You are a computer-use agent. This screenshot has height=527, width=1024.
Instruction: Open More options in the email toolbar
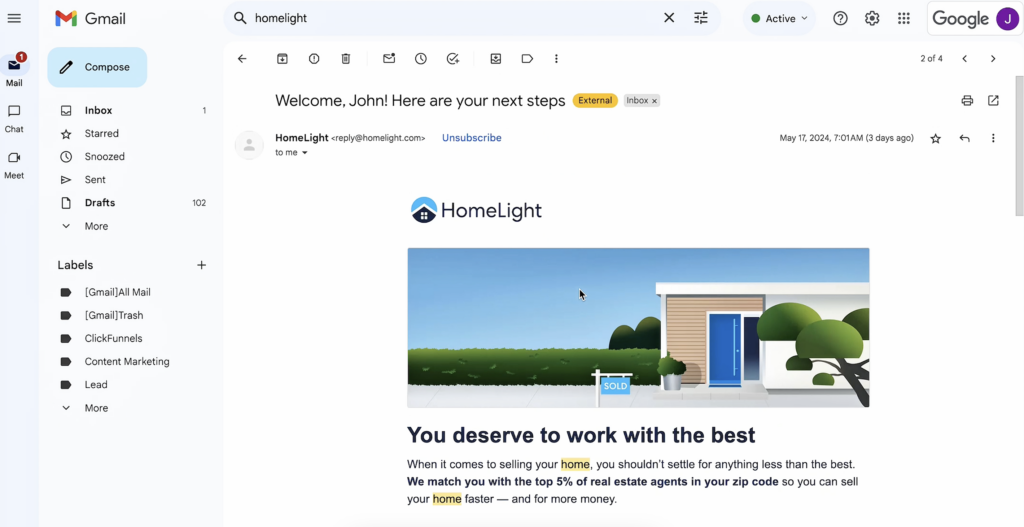tap(556, 59)
